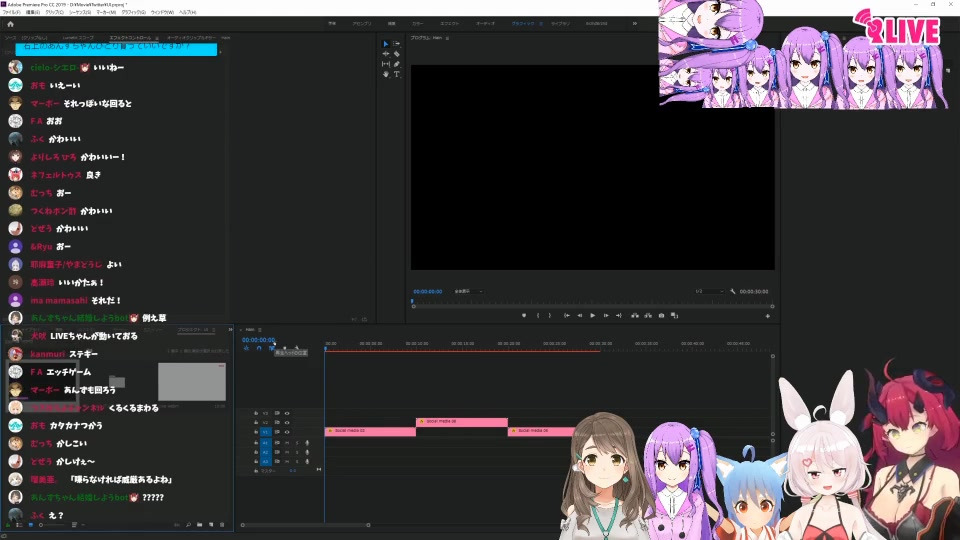Toggle V1 source patching target
Screen dimensions: 960x540
click(x=265, y=432)
